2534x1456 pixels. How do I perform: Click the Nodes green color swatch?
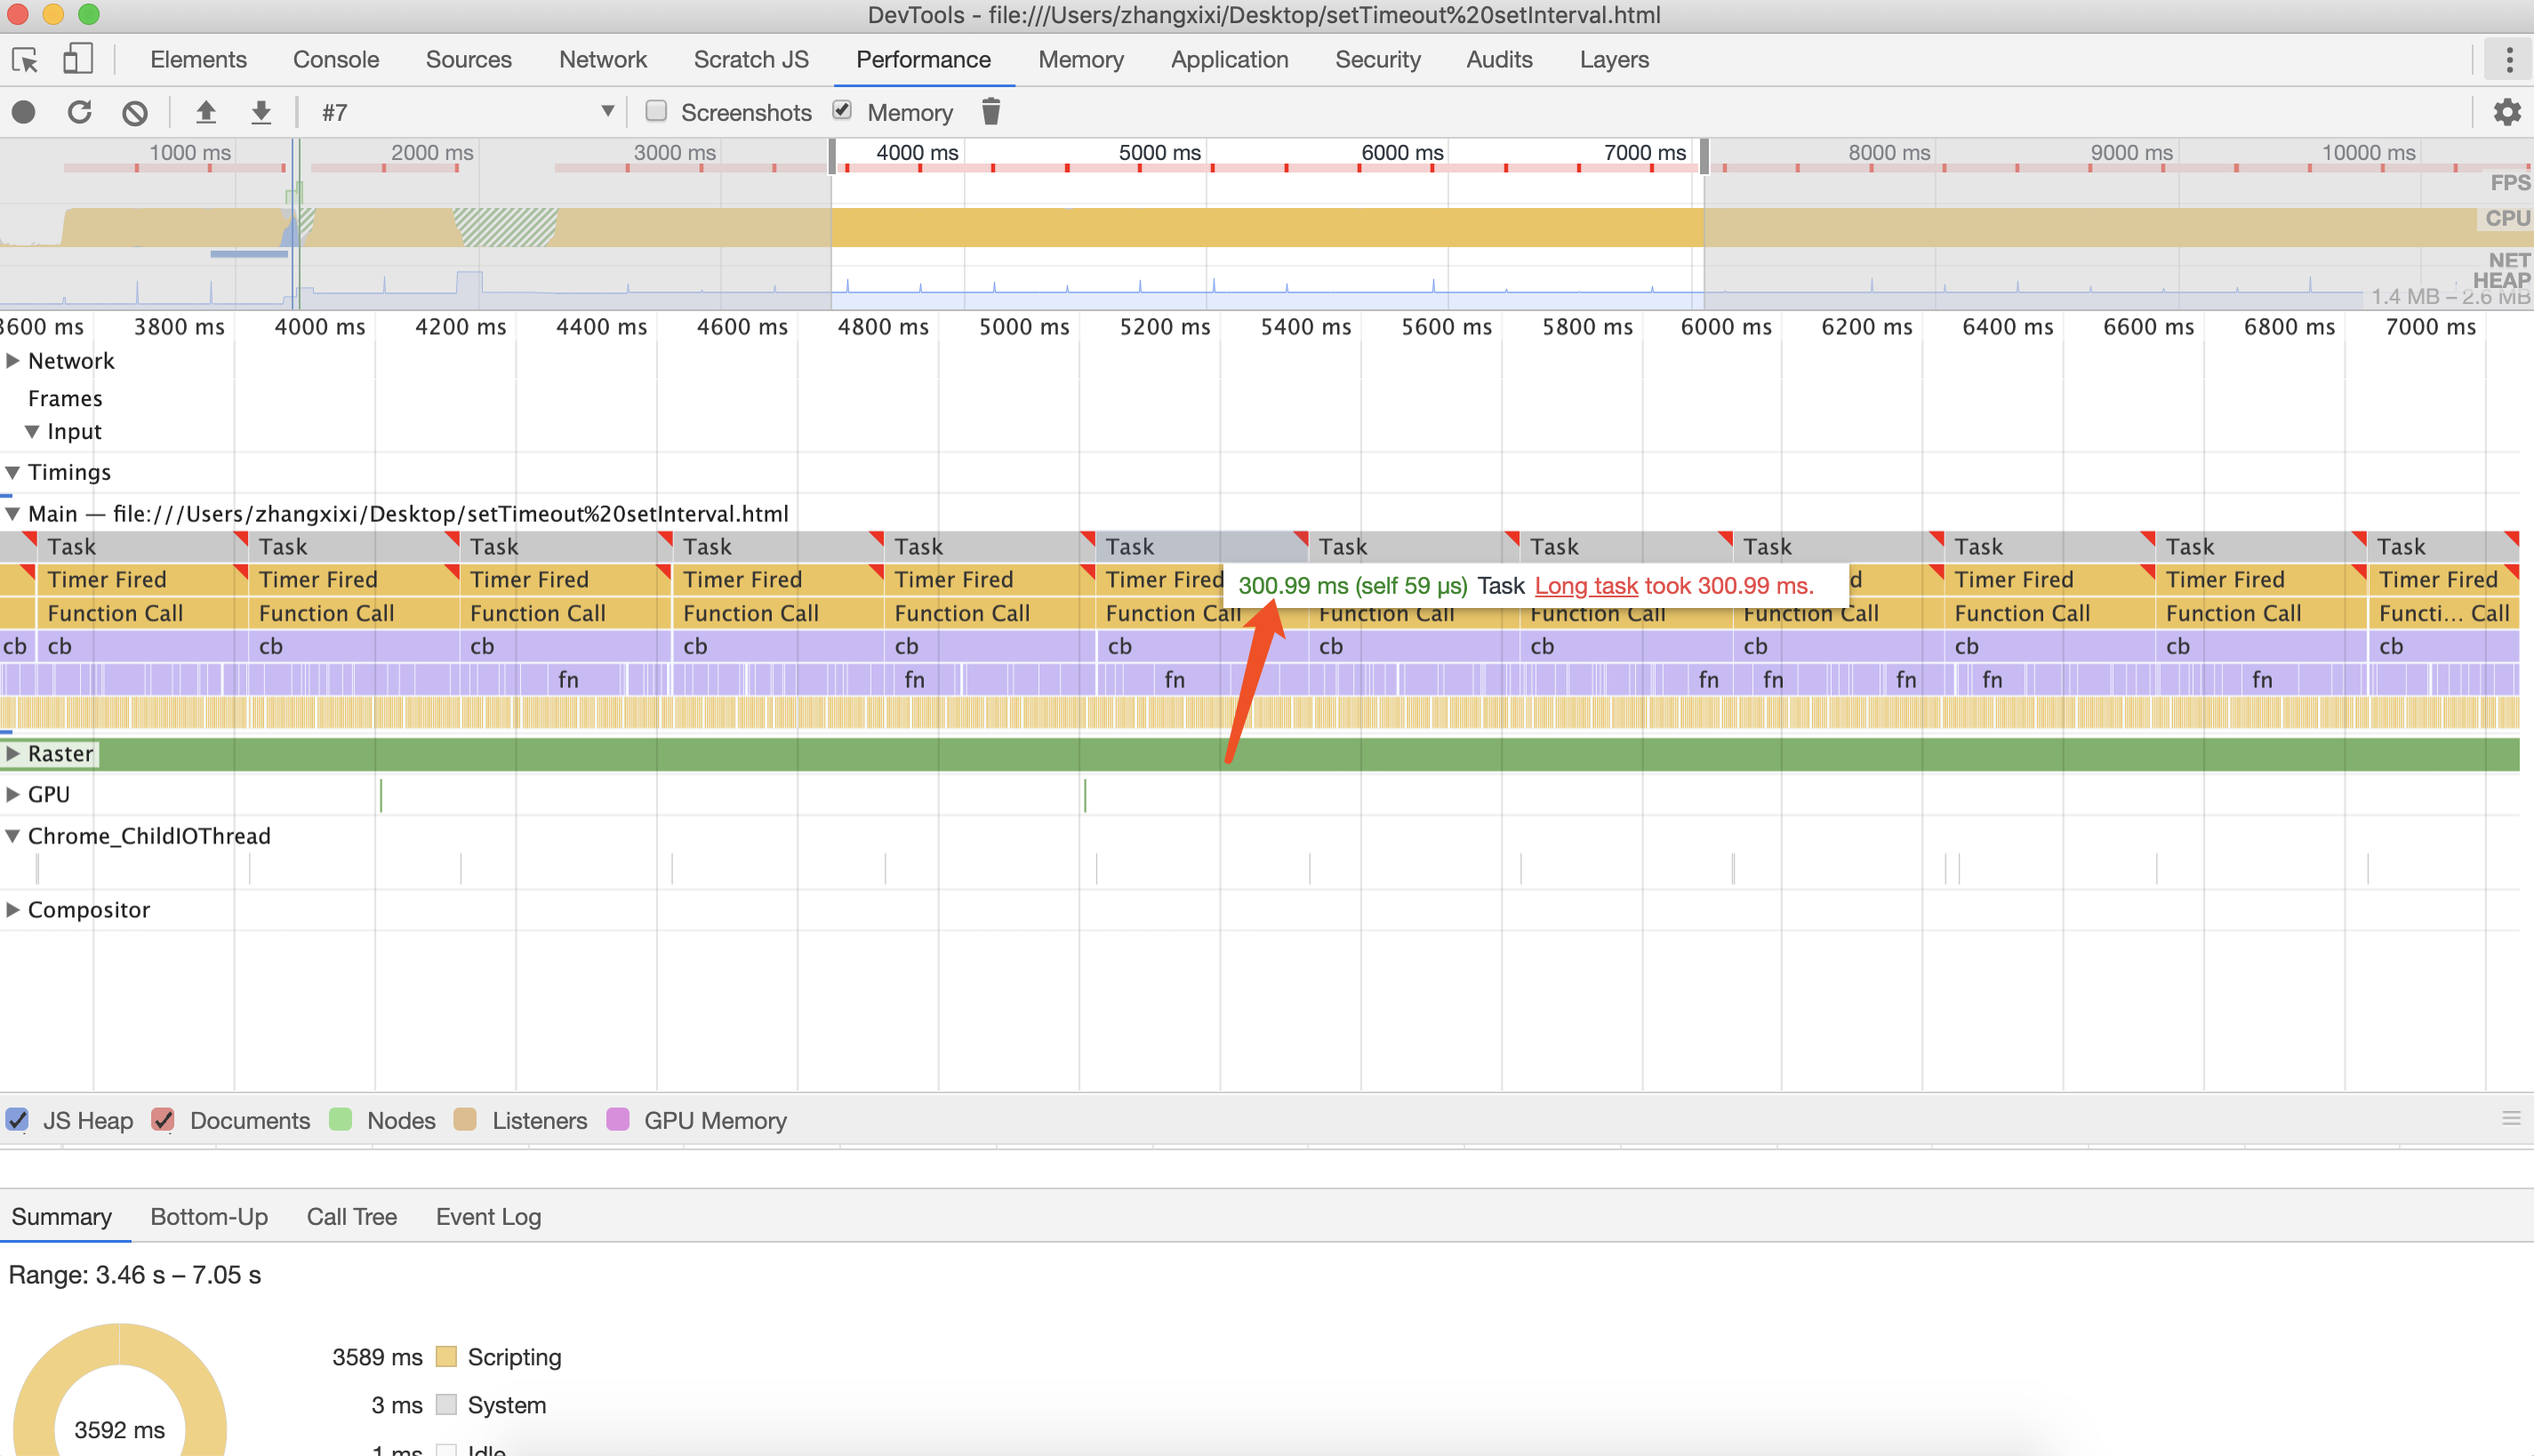341,1120
